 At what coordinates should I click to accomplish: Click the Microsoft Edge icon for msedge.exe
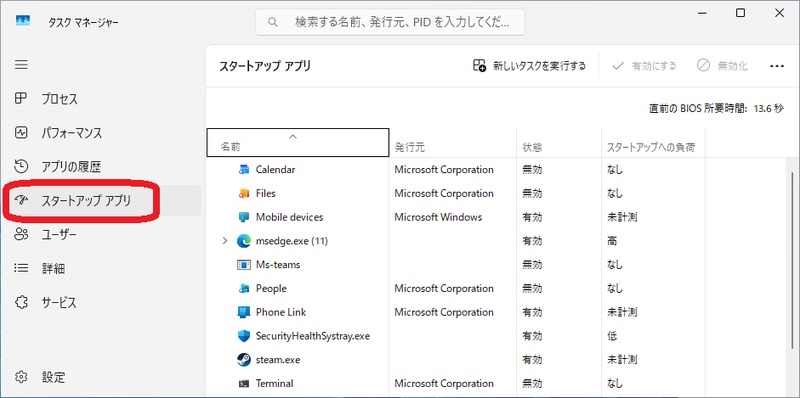pos(244,241)
